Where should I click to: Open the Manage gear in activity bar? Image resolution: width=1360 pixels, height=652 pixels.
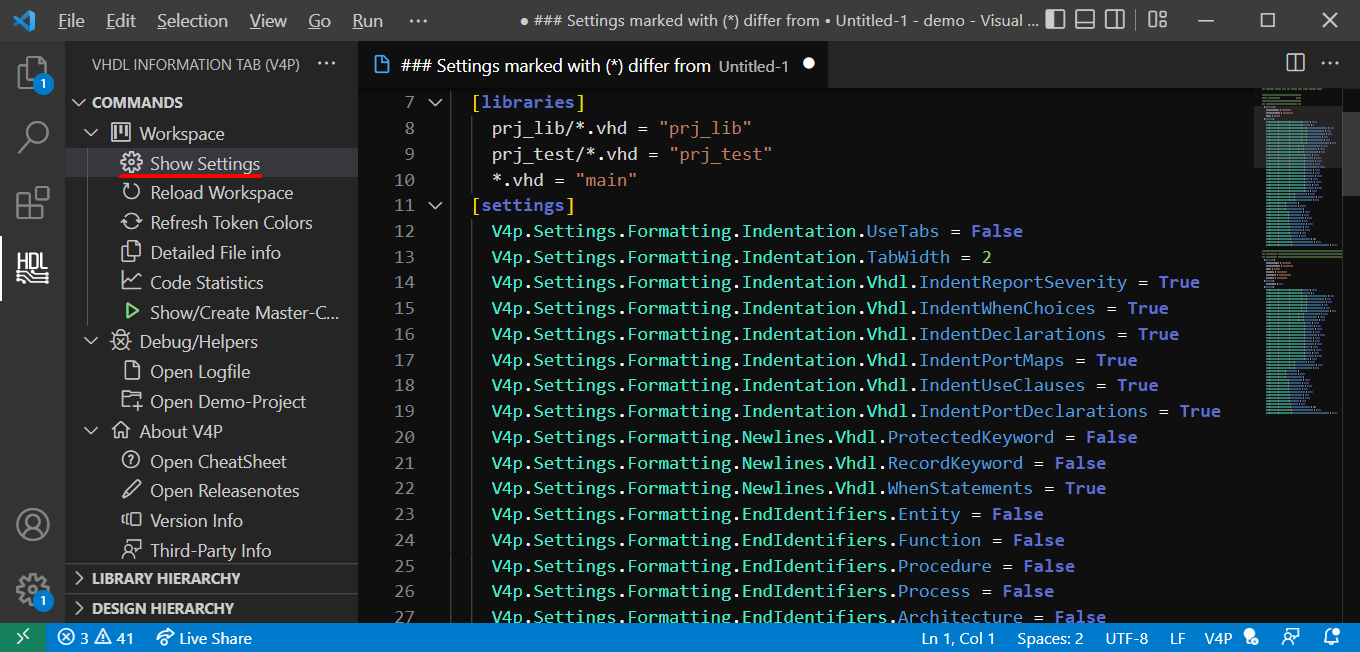pos(33,589)
